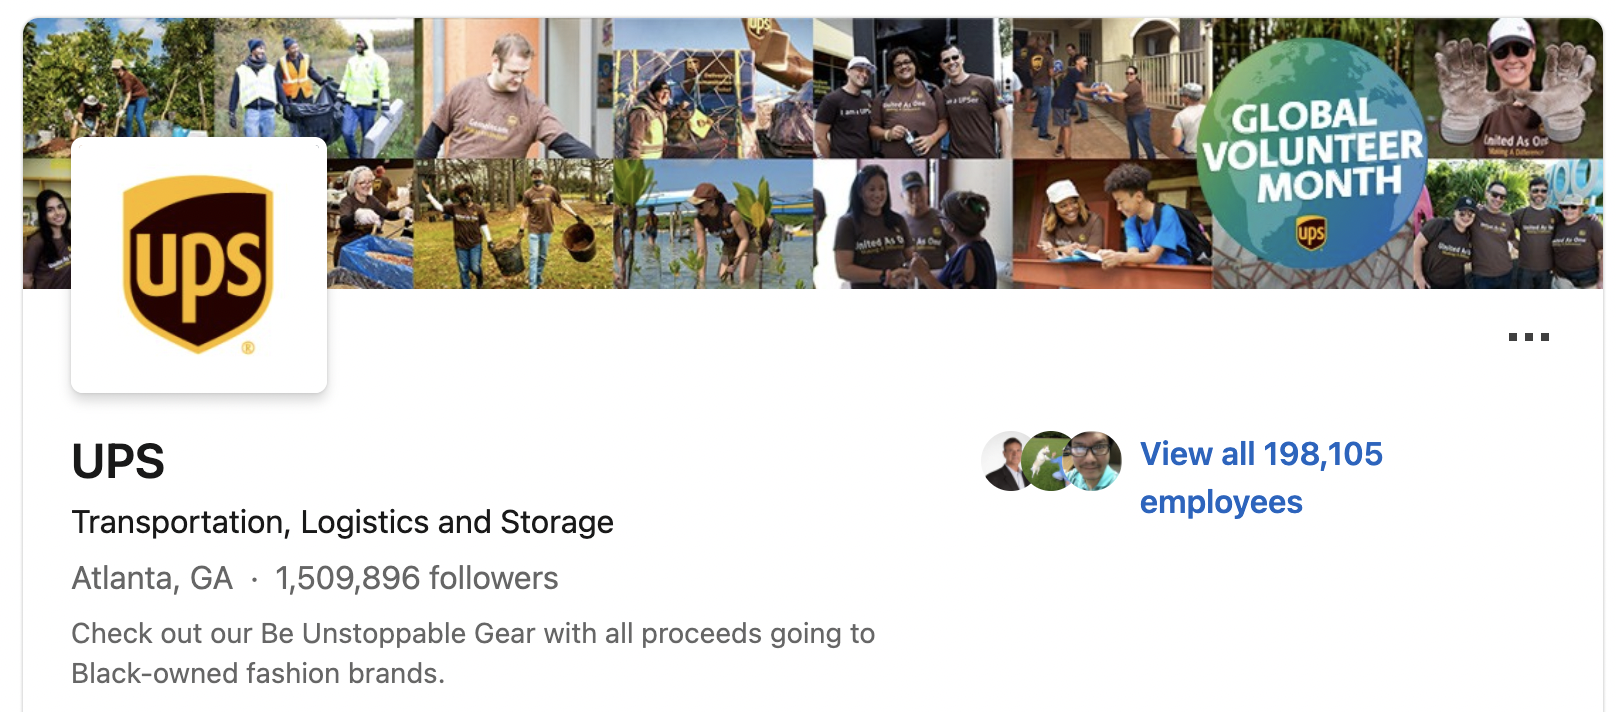Open group photo beneath the gloves picture

(1515, 224)
